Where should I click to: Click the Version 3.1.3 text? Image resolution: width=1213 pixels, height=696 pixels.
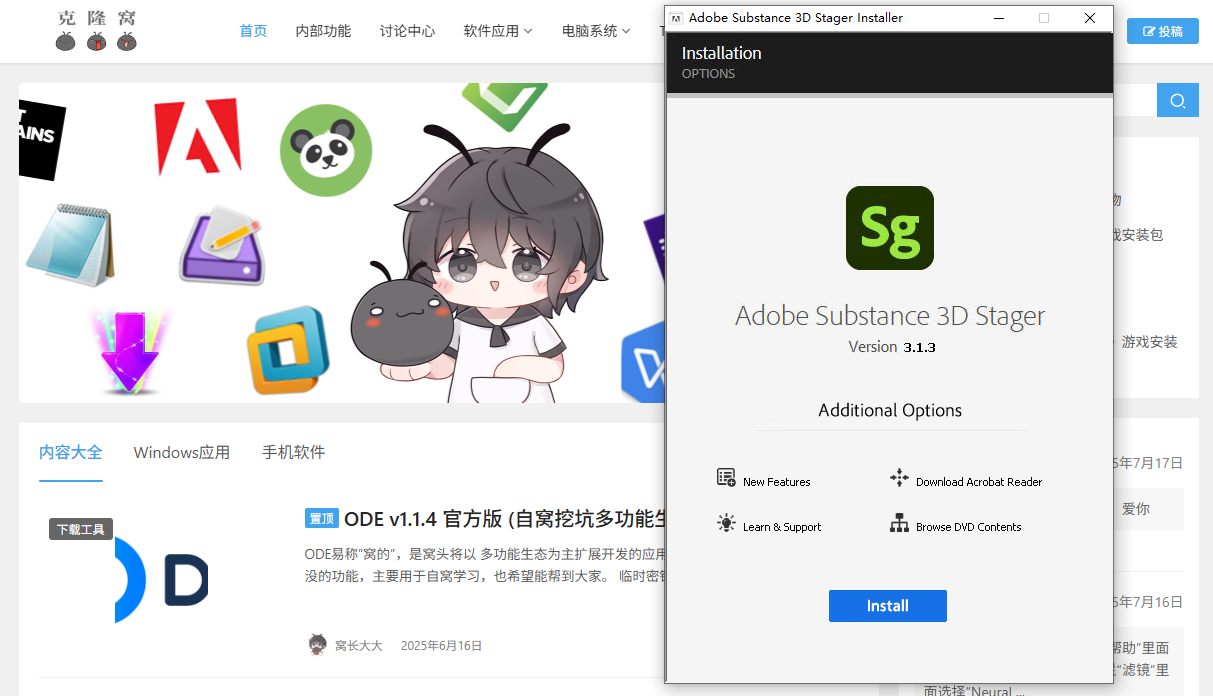(892, 347)
